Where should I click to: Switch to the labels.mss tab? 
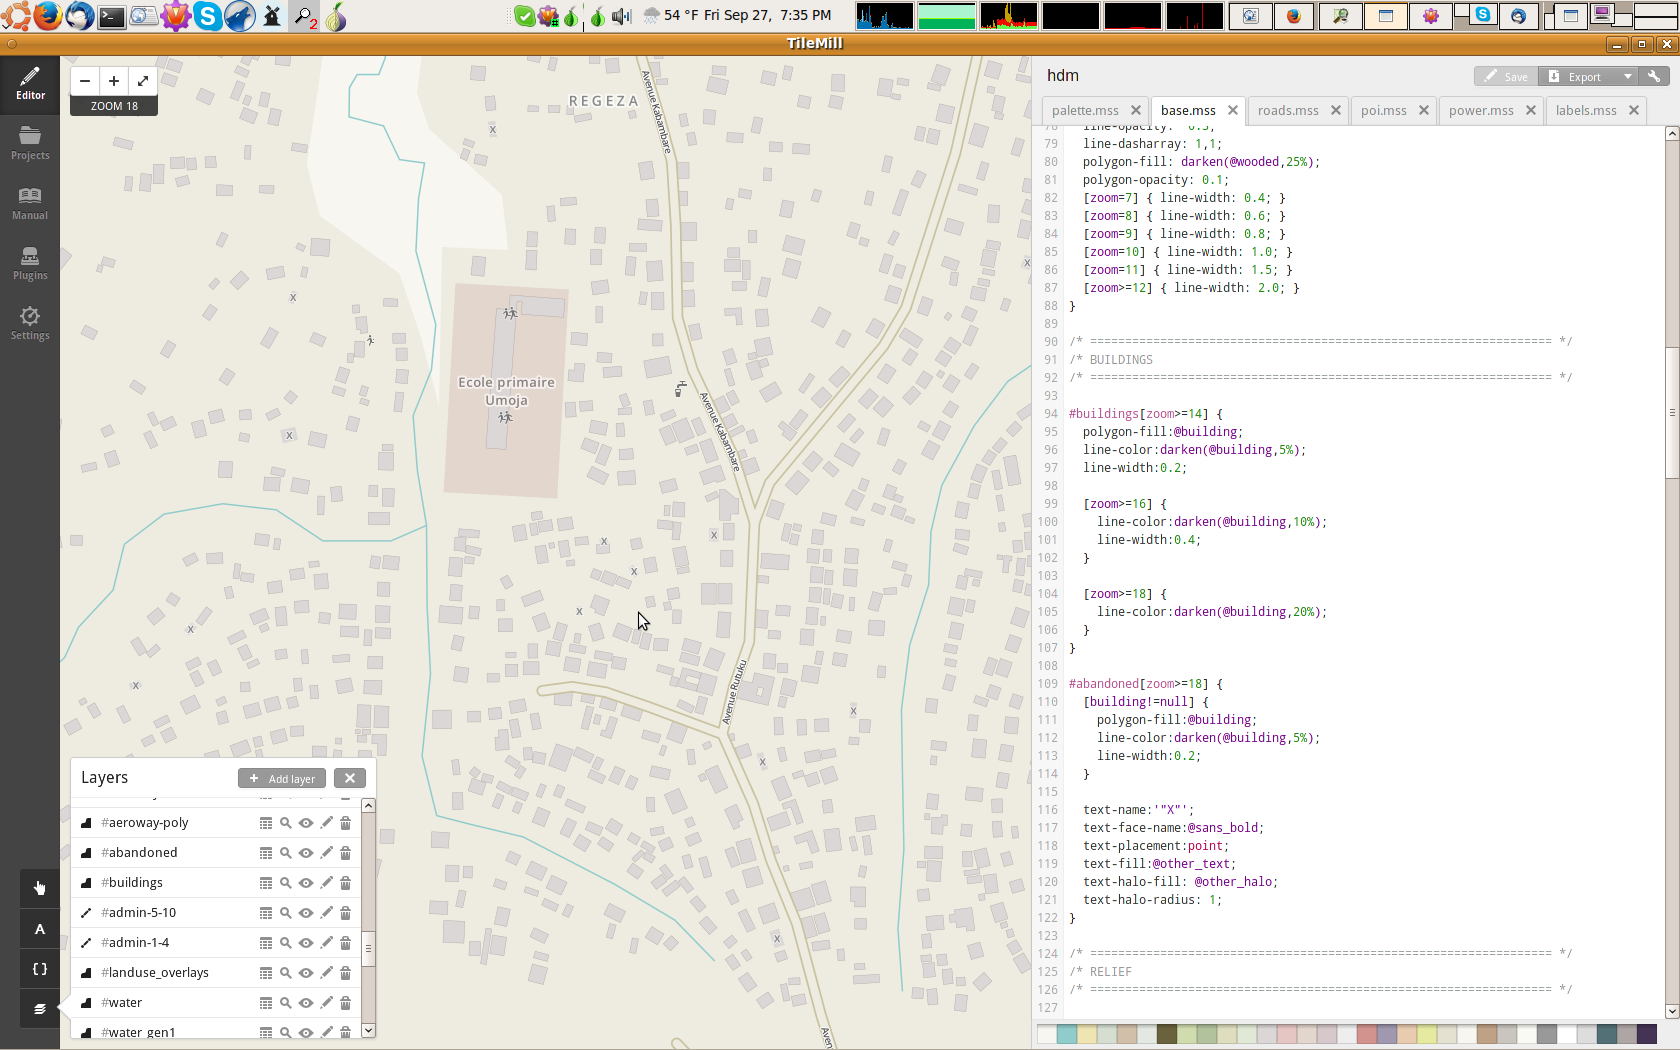click(1586, 111)
